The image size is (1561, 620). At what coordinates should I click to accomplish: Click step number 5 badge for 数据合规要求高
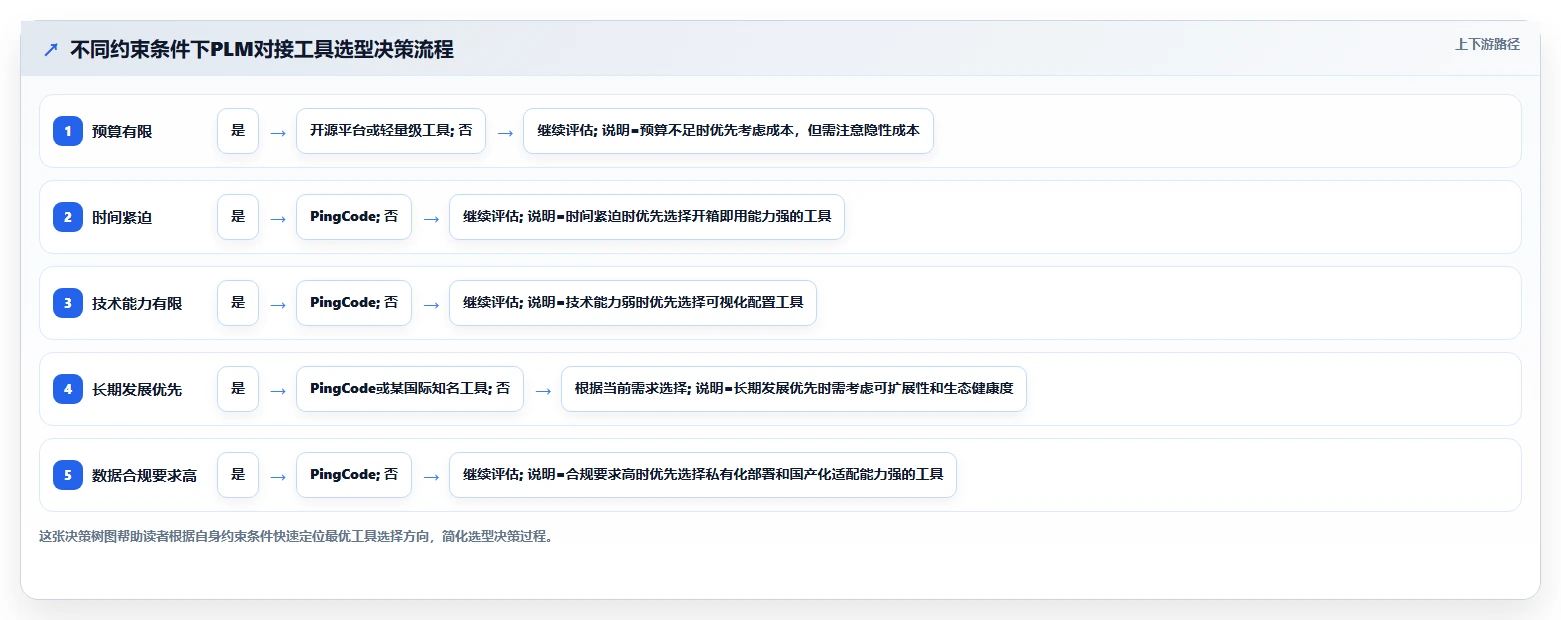coord(68,474)
